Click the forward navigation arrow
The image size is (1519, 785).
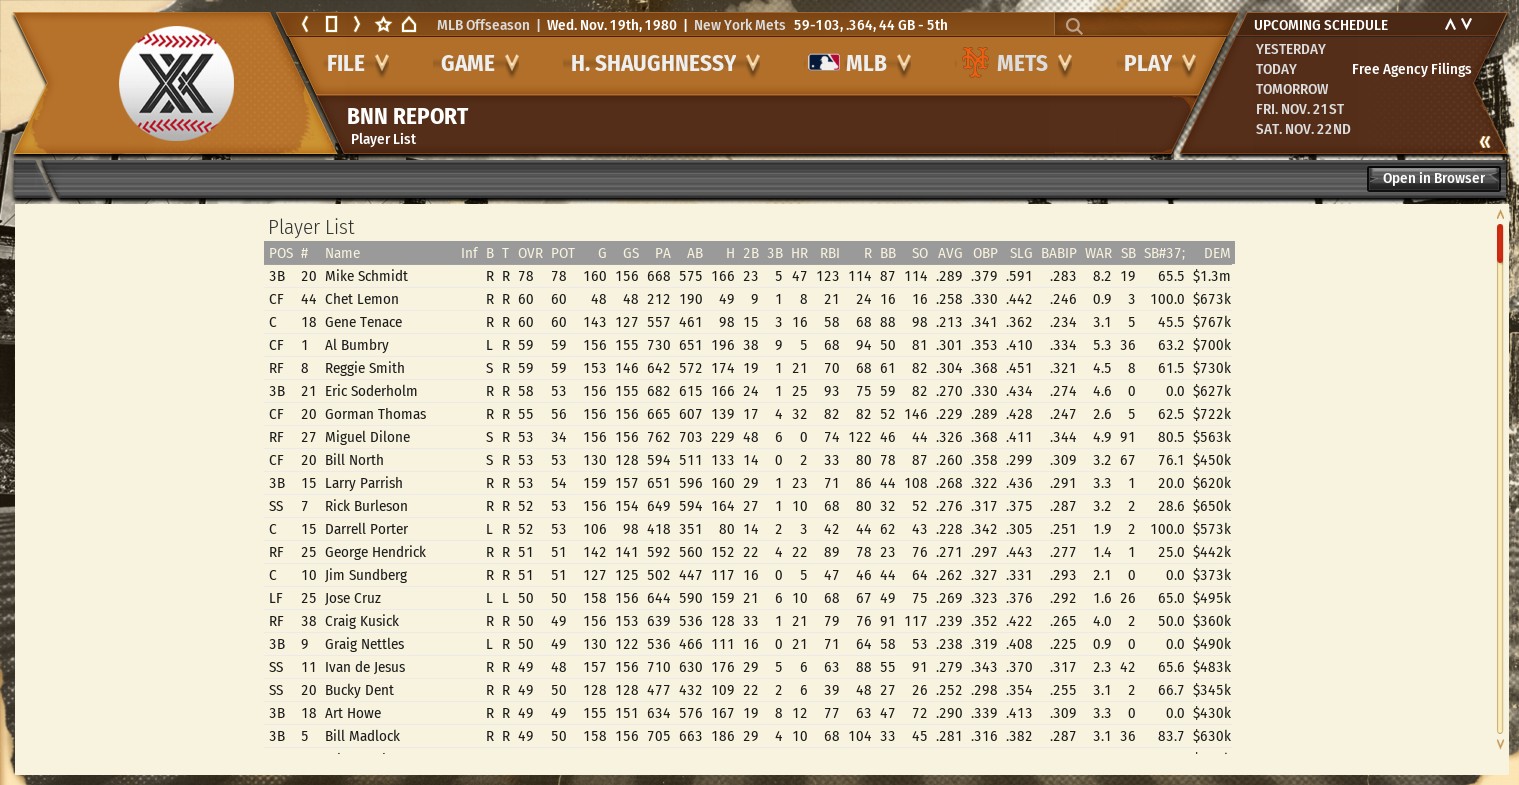point(356,24)
